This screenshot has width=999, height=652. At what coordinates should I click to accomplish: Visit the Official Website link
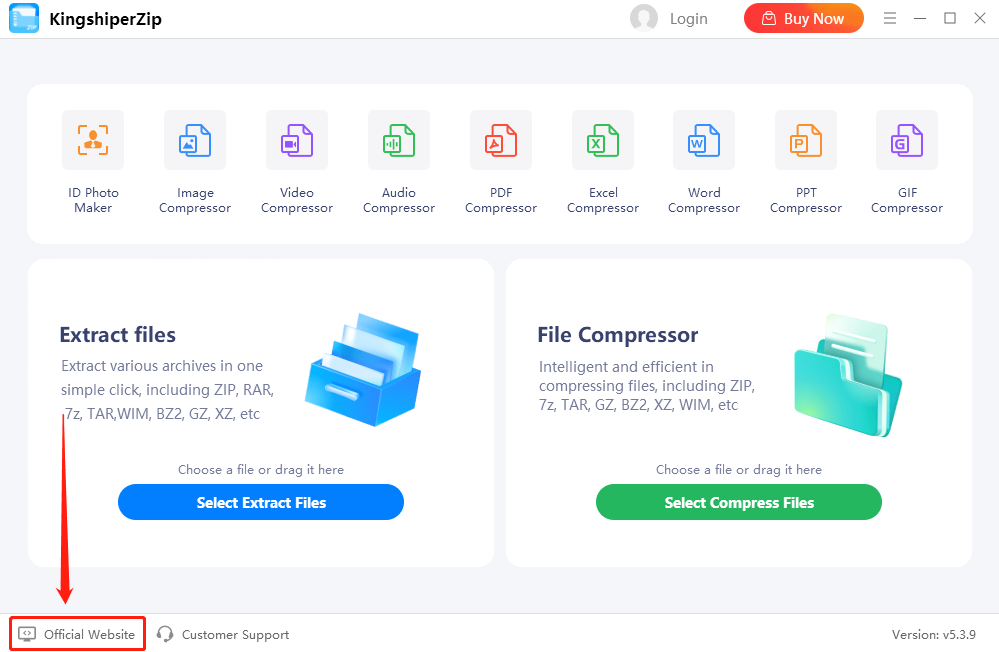click(89, 635)
